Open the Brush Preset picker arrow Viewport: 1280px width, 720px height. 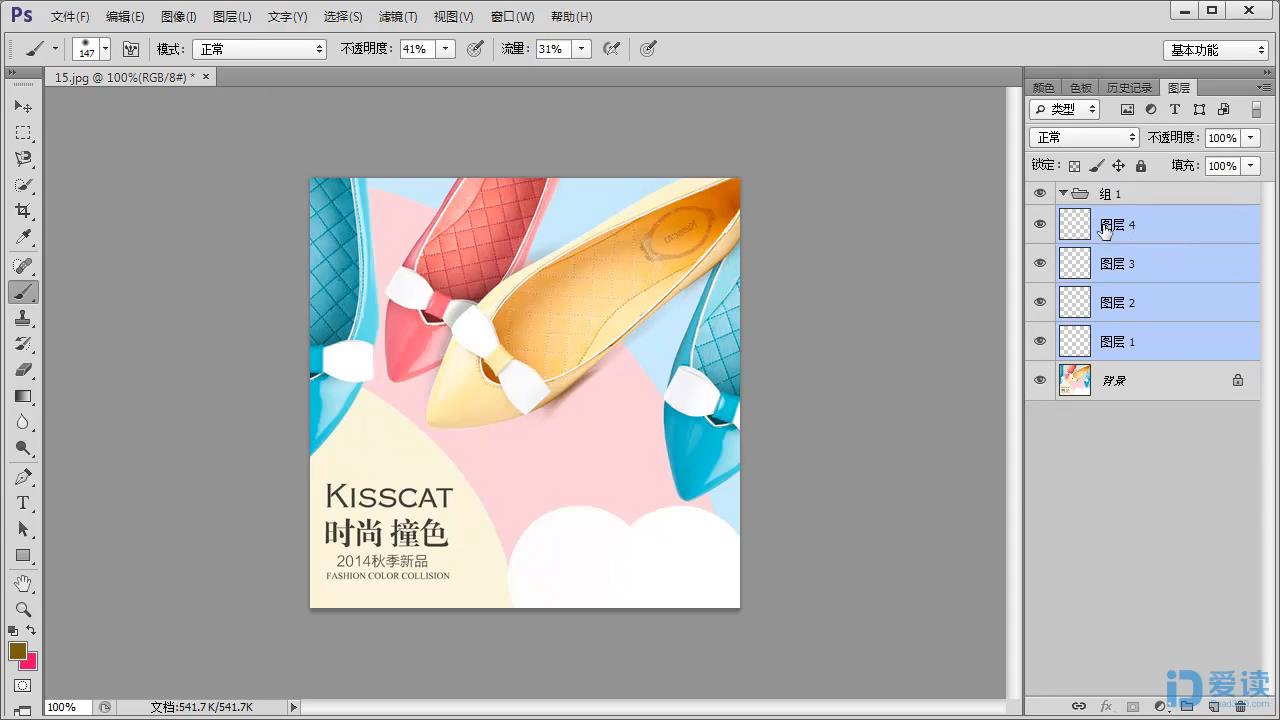point(105,49)
